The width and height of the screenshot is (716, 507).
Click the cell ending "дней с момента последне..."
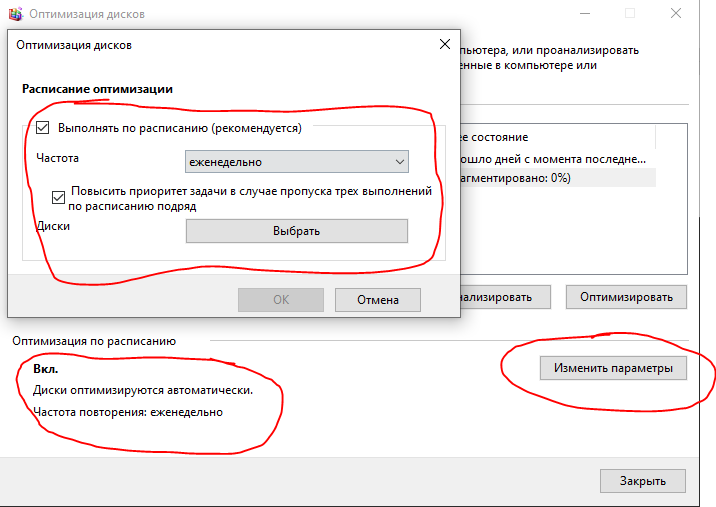tap(553, 159)
